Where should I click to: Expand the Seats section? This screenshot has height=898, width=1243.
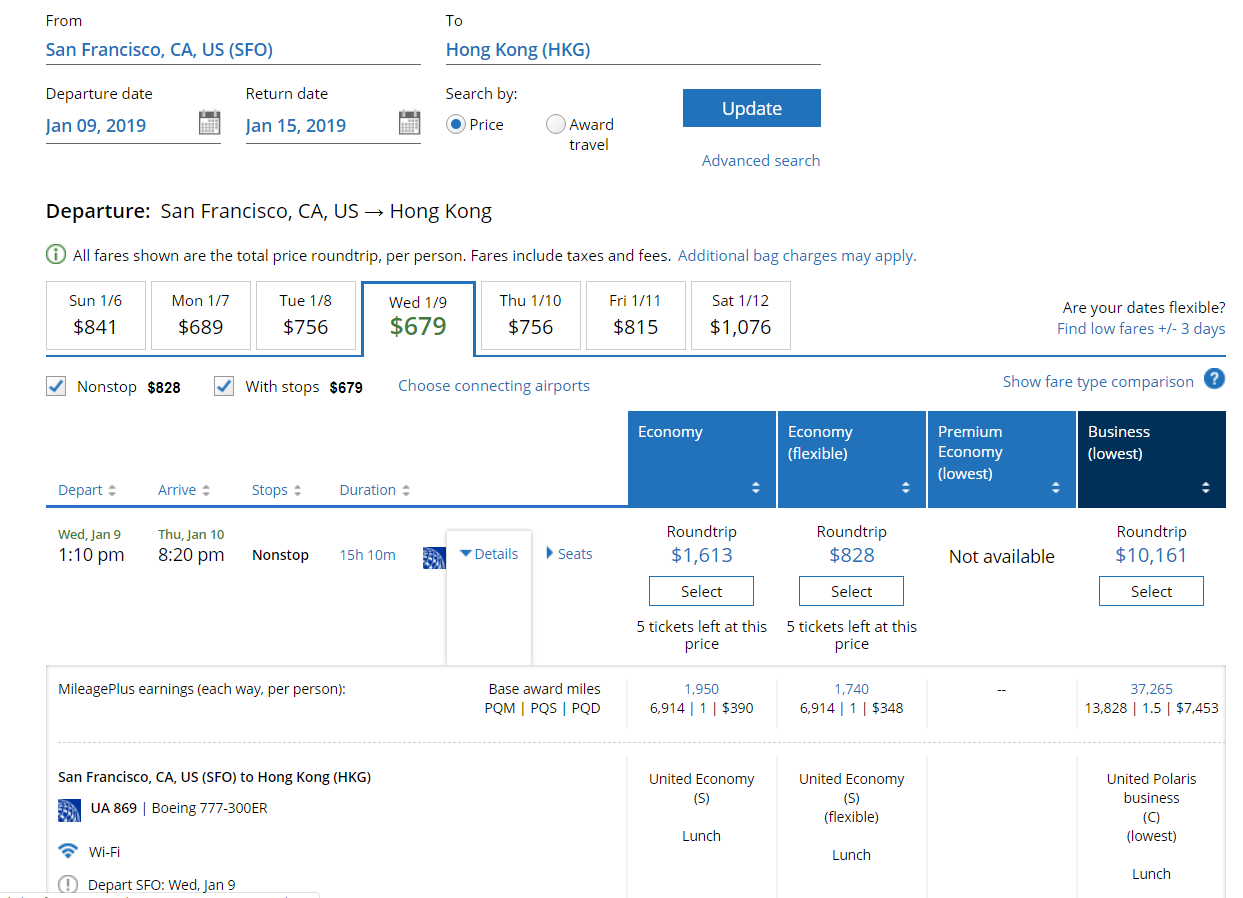[x=569, y=554]
